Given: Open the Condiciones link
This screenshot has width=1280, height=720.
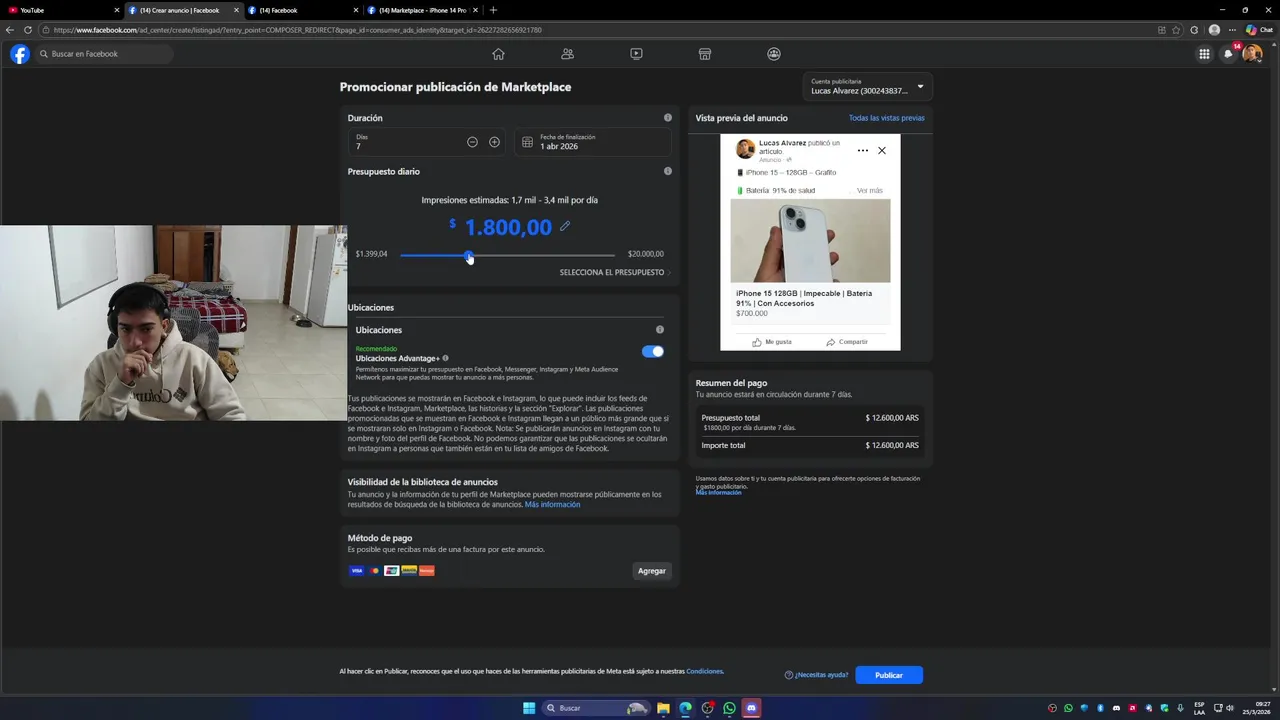Looking at the screenshot, I should click(x=704, y=672).
